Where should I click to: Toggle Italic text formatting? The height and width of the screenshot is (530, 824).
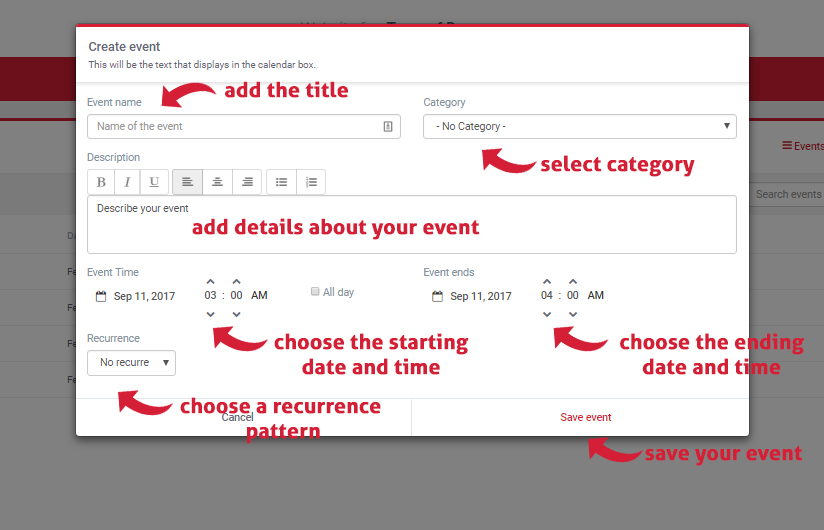[127, 182]
